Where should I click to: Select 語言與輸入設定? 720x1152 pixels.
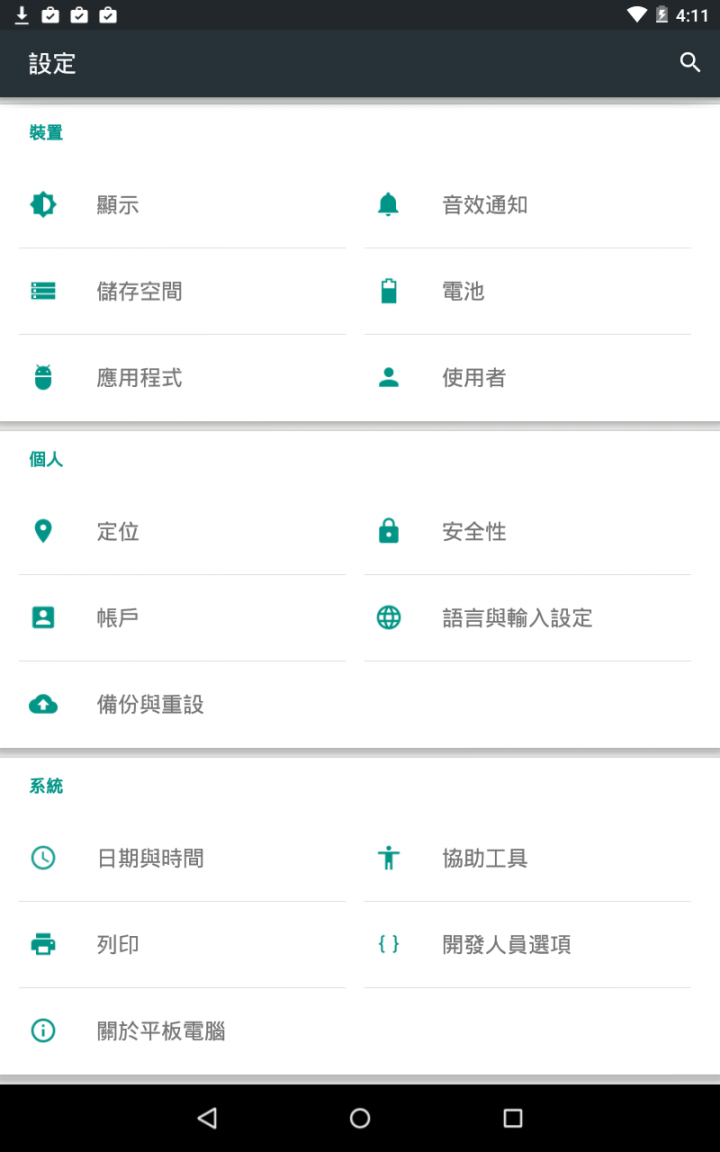528,617
